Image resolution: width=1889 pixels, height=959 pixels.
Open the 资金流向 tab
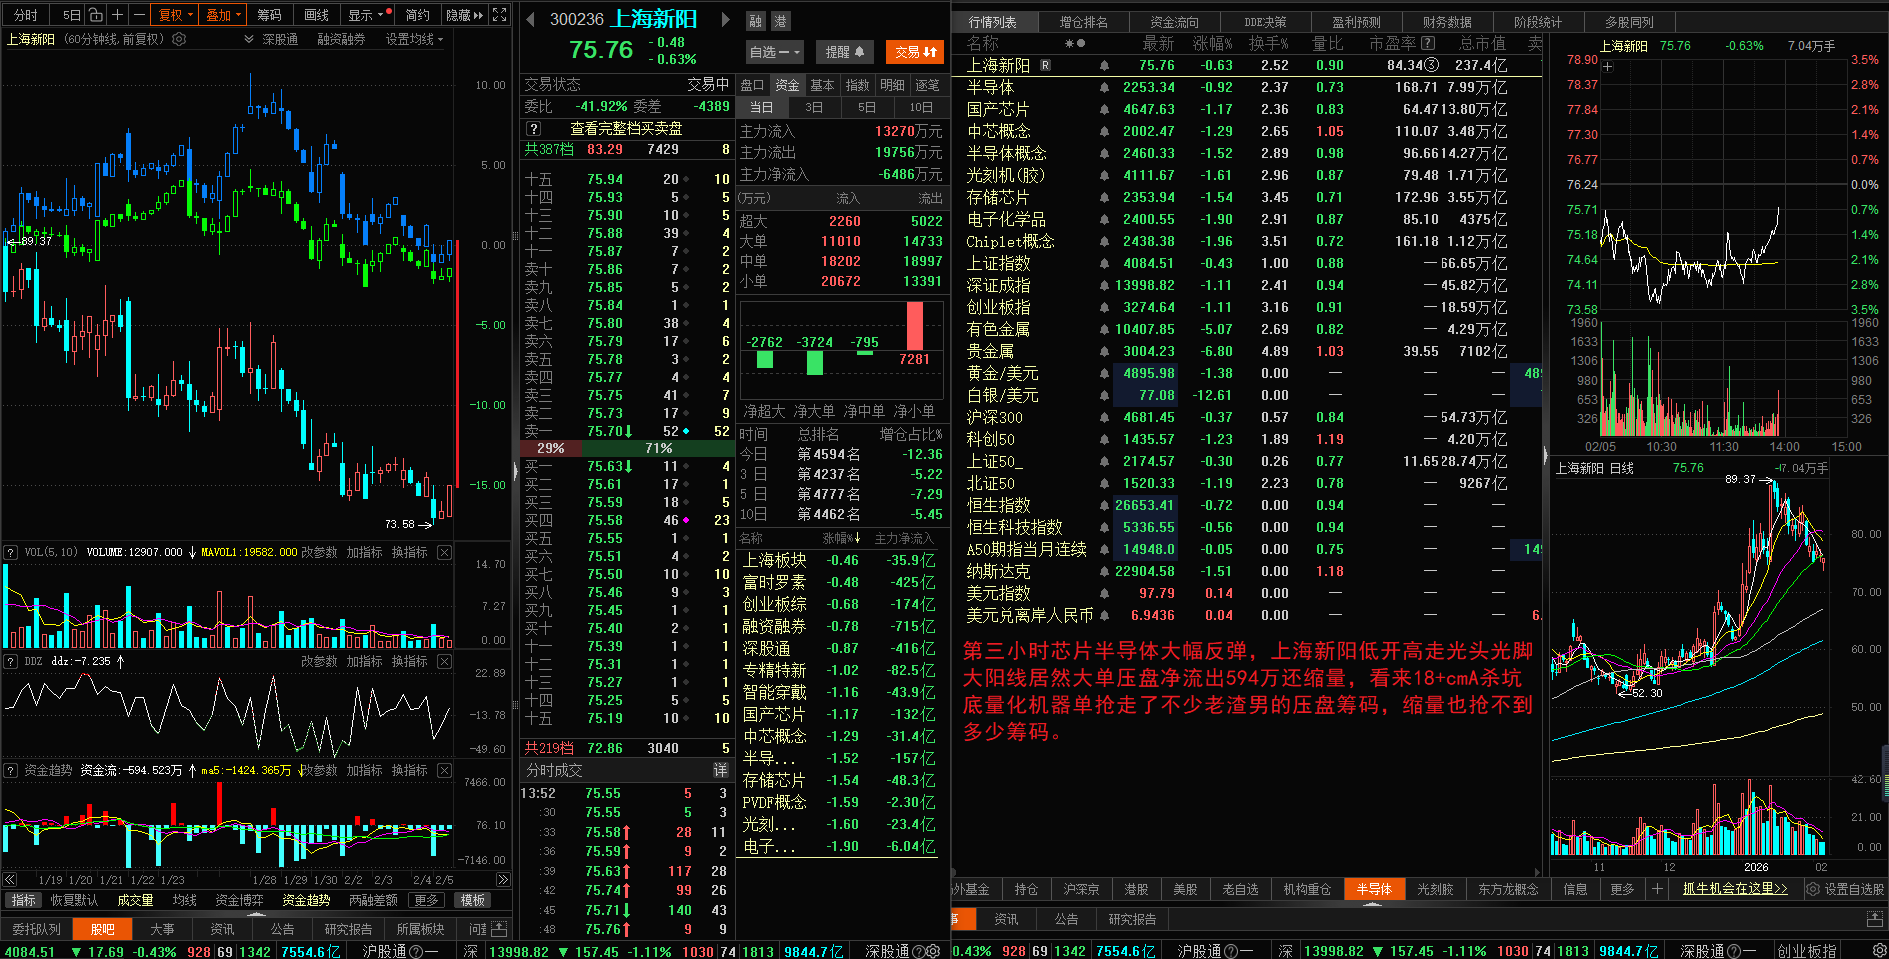click(x=1174, y=22)
